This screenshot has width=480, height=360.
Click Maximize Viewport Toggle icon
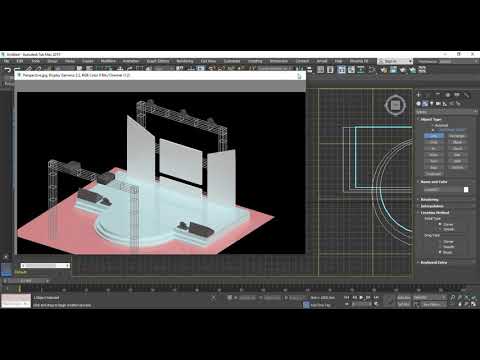[x=474, y=304]
